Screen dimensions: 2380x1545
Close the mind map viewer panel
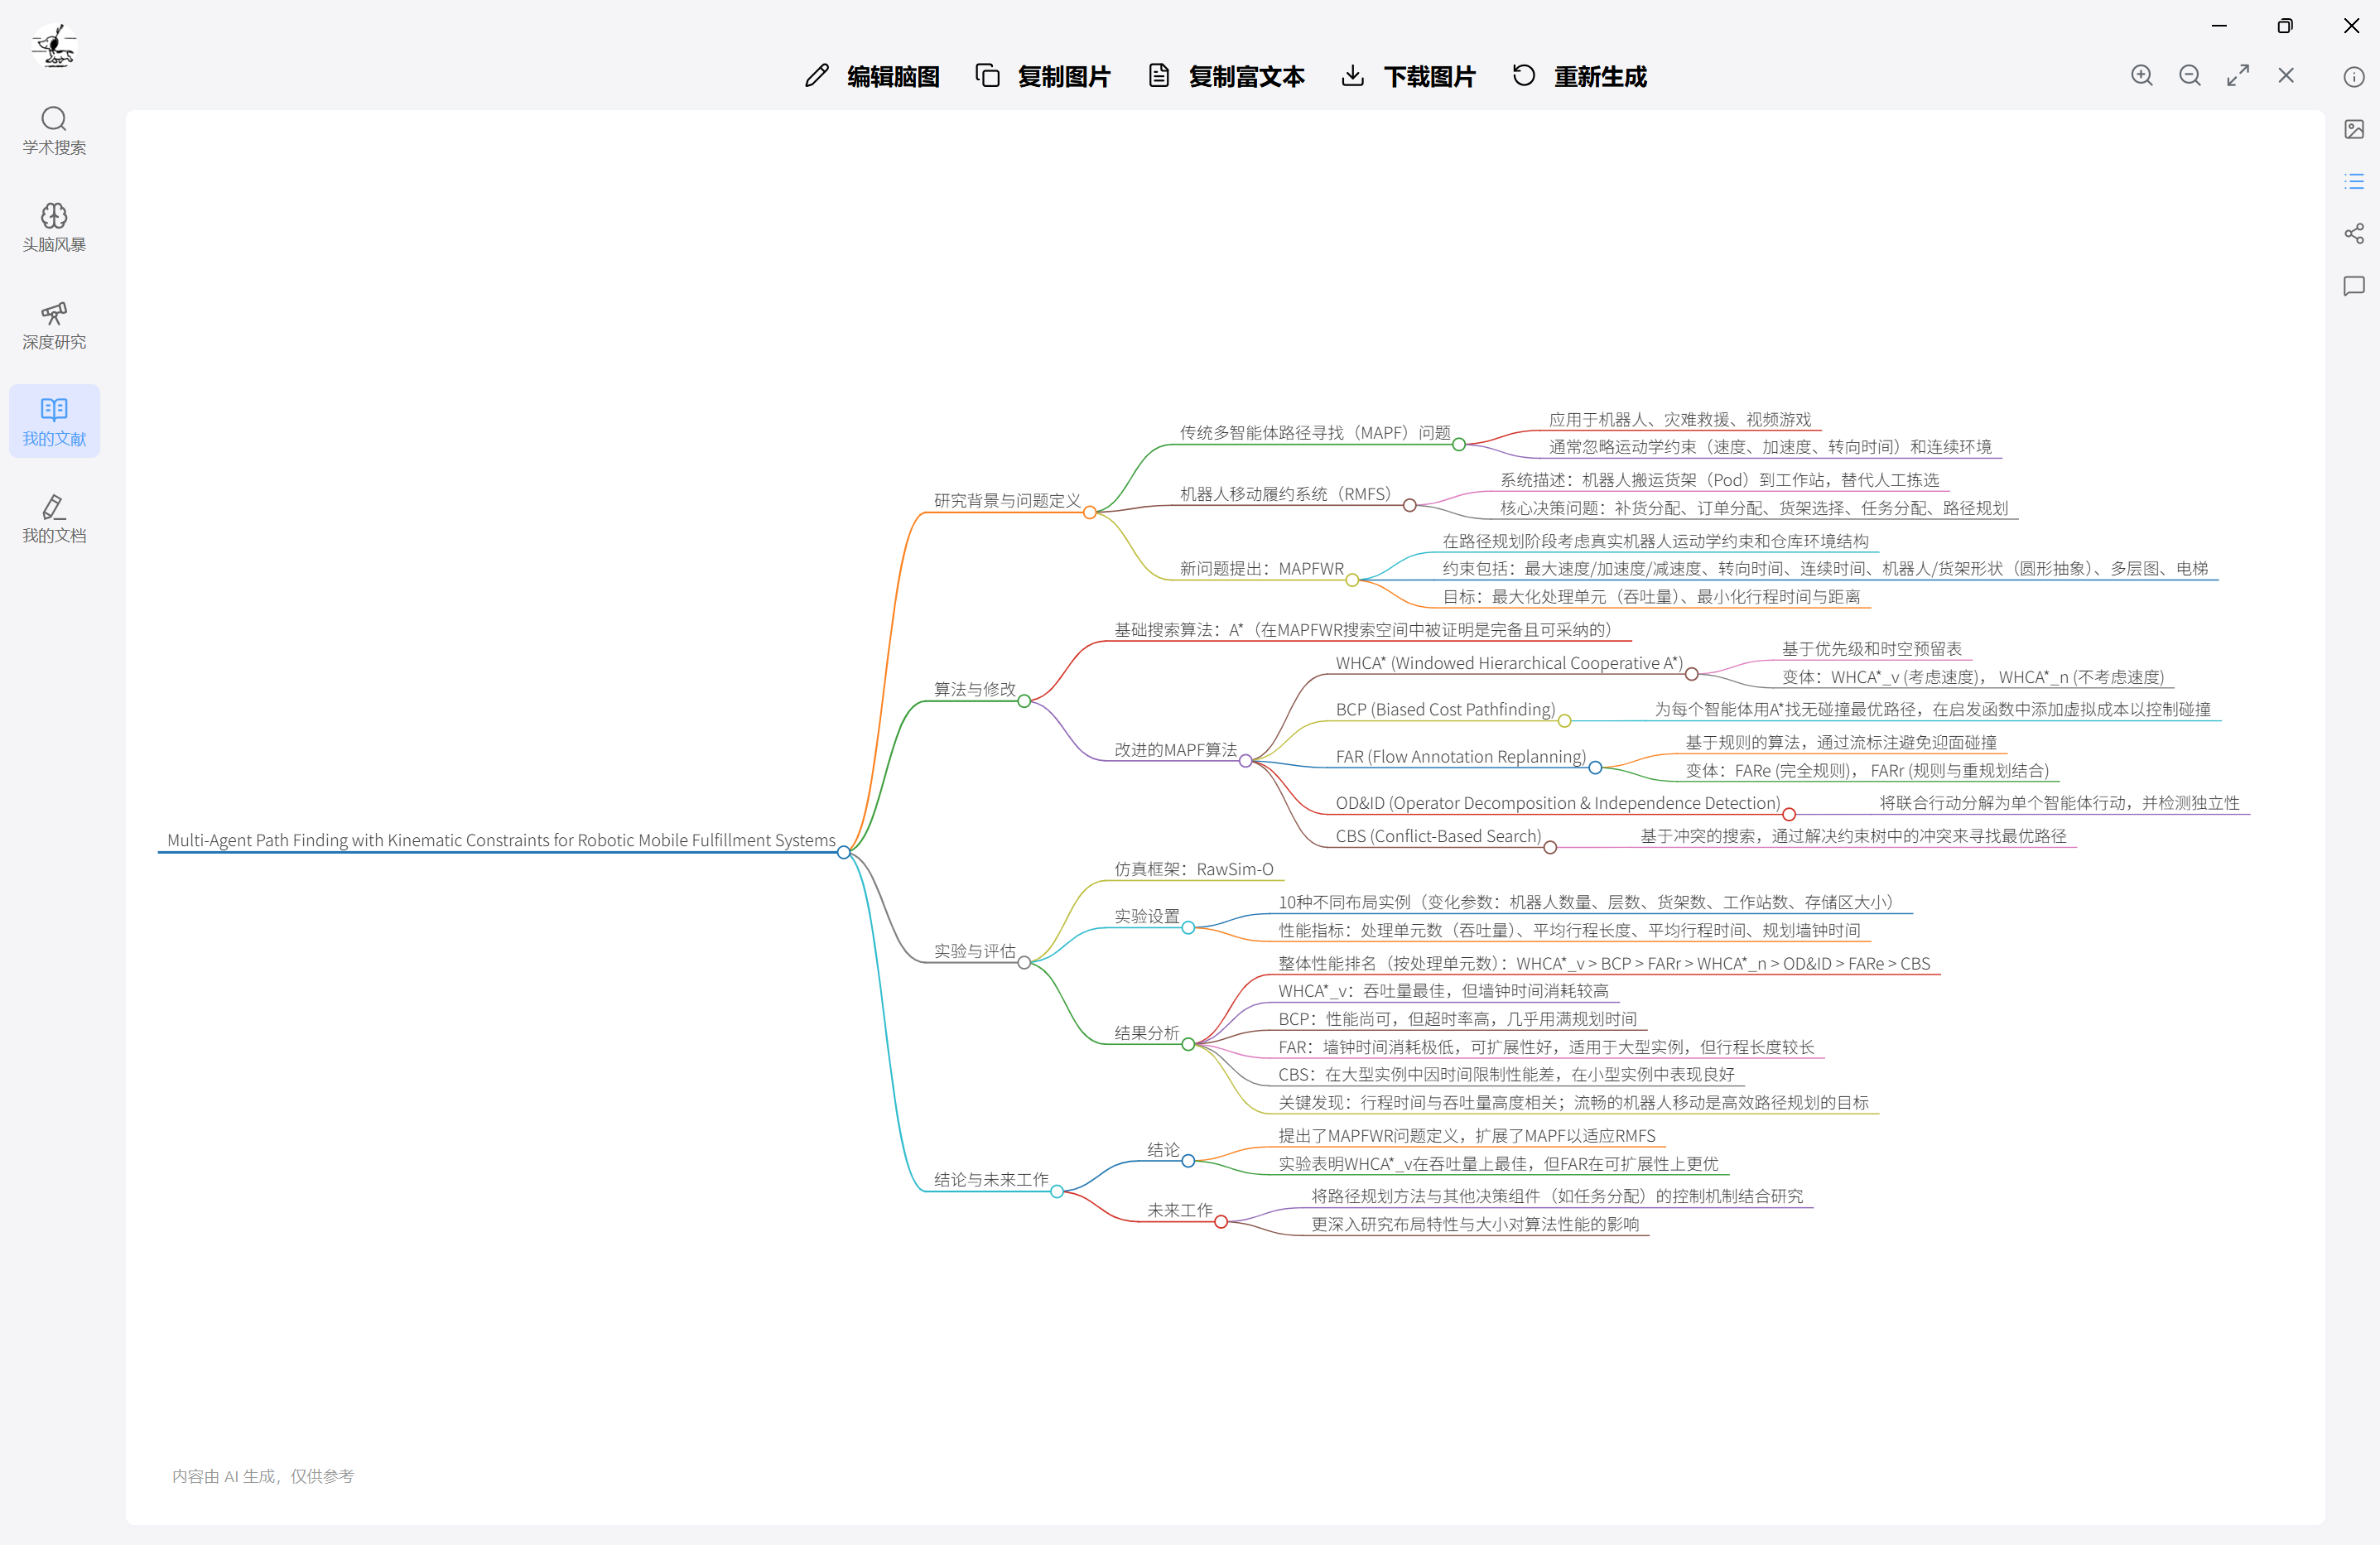2286,76
